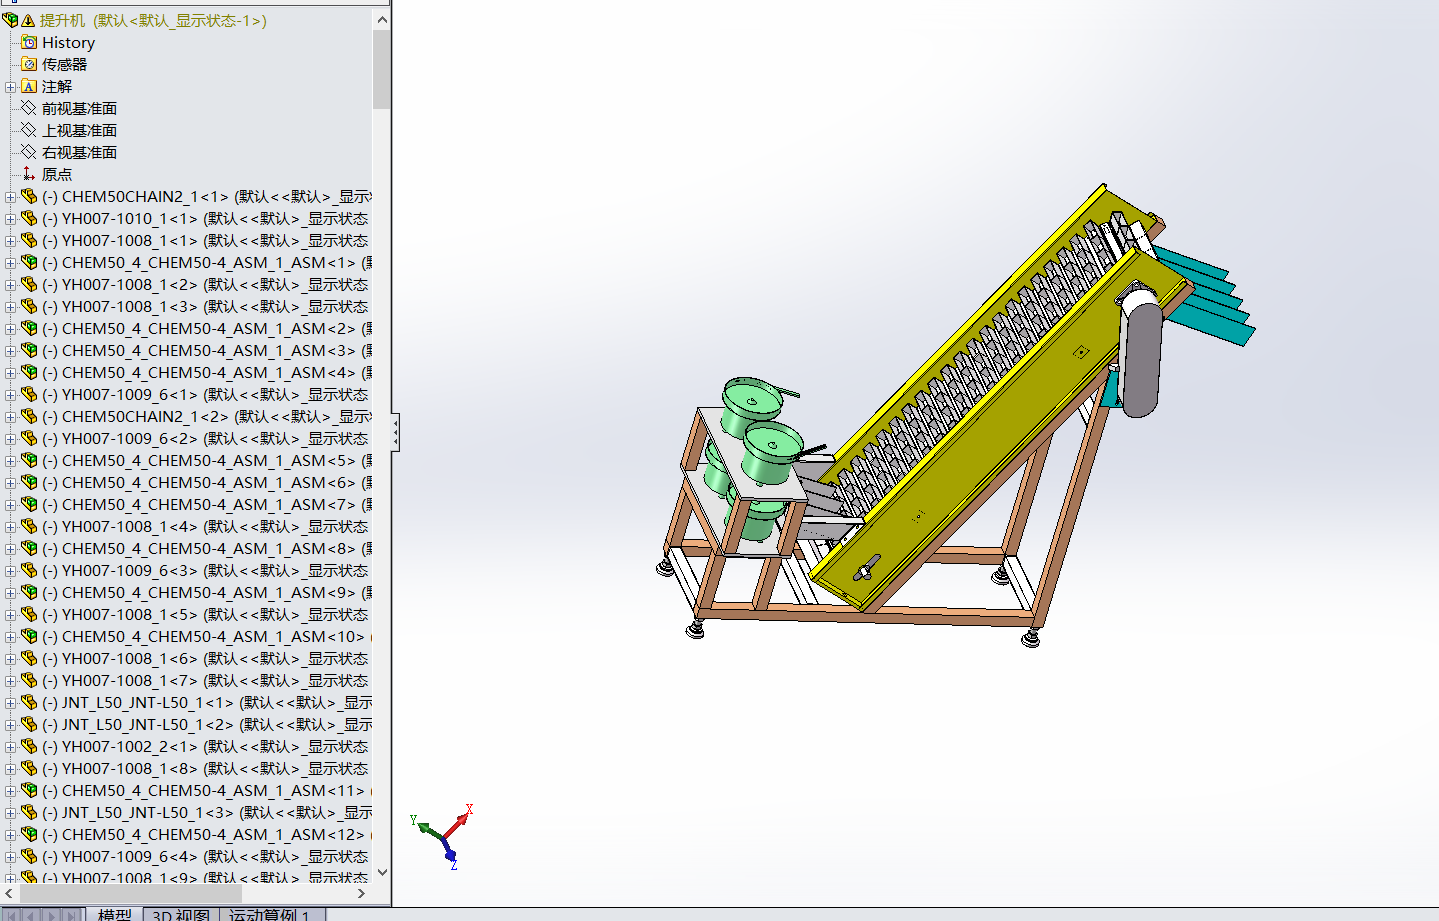Click the part icon of JNT_L50_JNT-L50_1<1>

[x=29, y=702]
